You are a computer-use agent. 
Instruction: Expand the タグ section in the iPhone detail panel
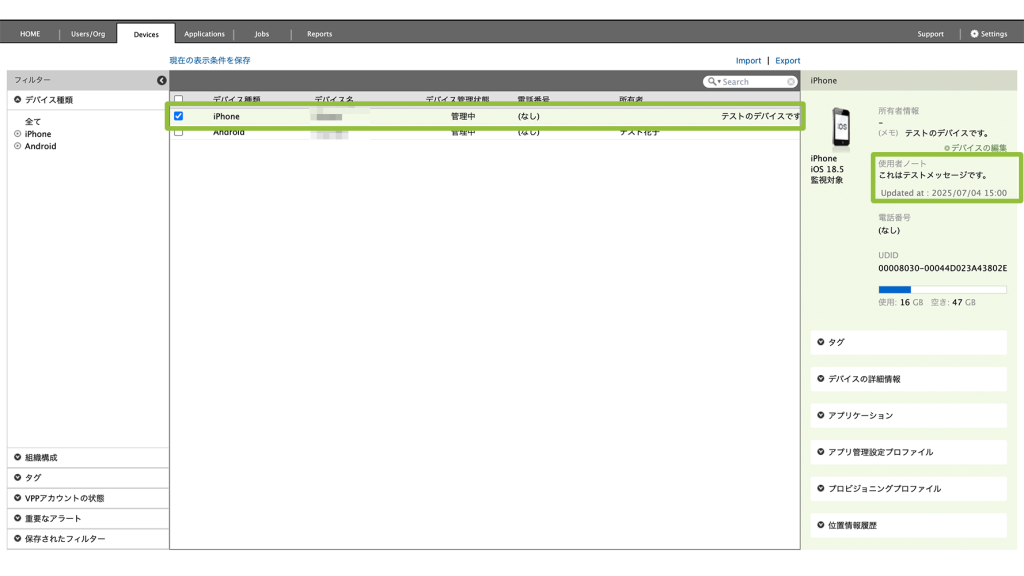tap(908, 342)
